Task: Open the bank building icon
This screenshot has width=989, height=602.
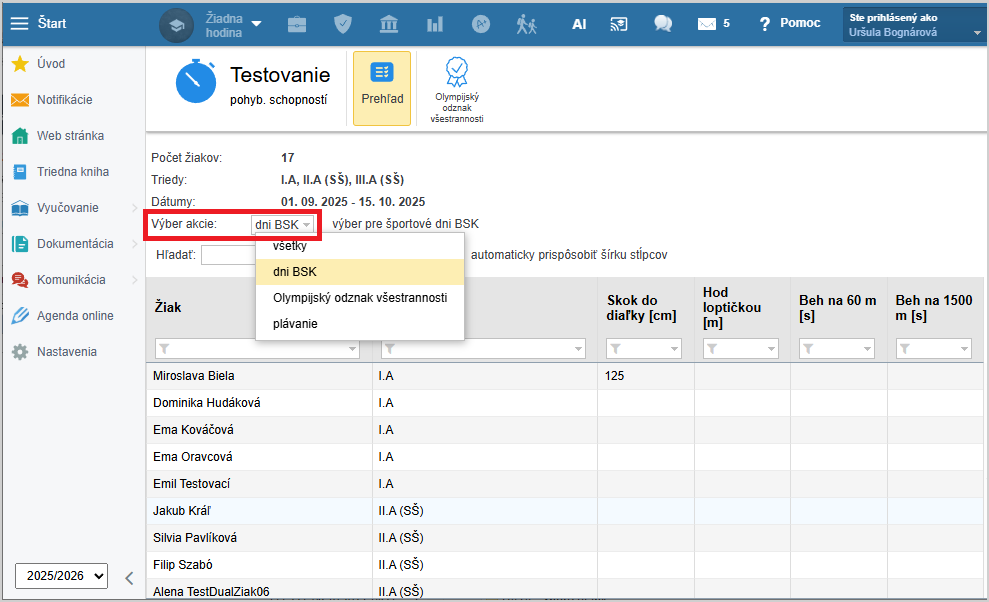Action: tap(389, 24)
